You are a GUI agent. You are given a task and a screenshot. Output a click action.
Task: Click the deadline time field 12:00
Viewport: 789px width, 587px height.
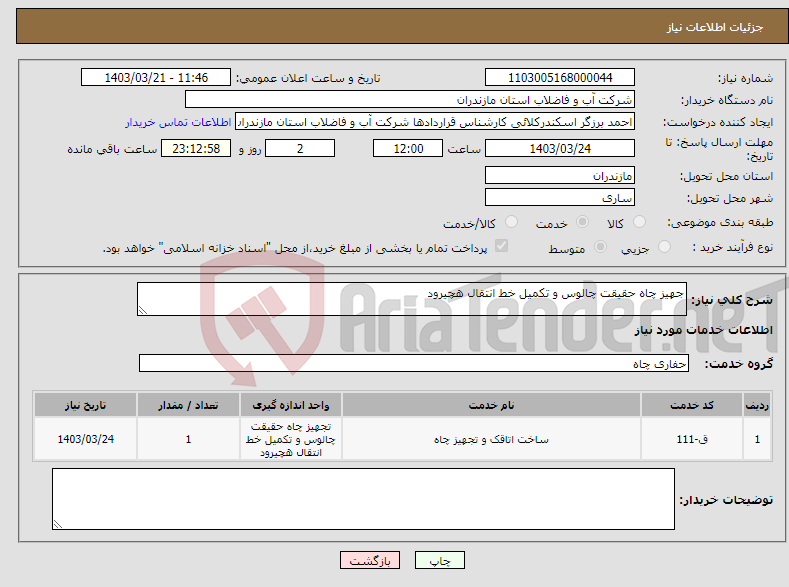408,148
